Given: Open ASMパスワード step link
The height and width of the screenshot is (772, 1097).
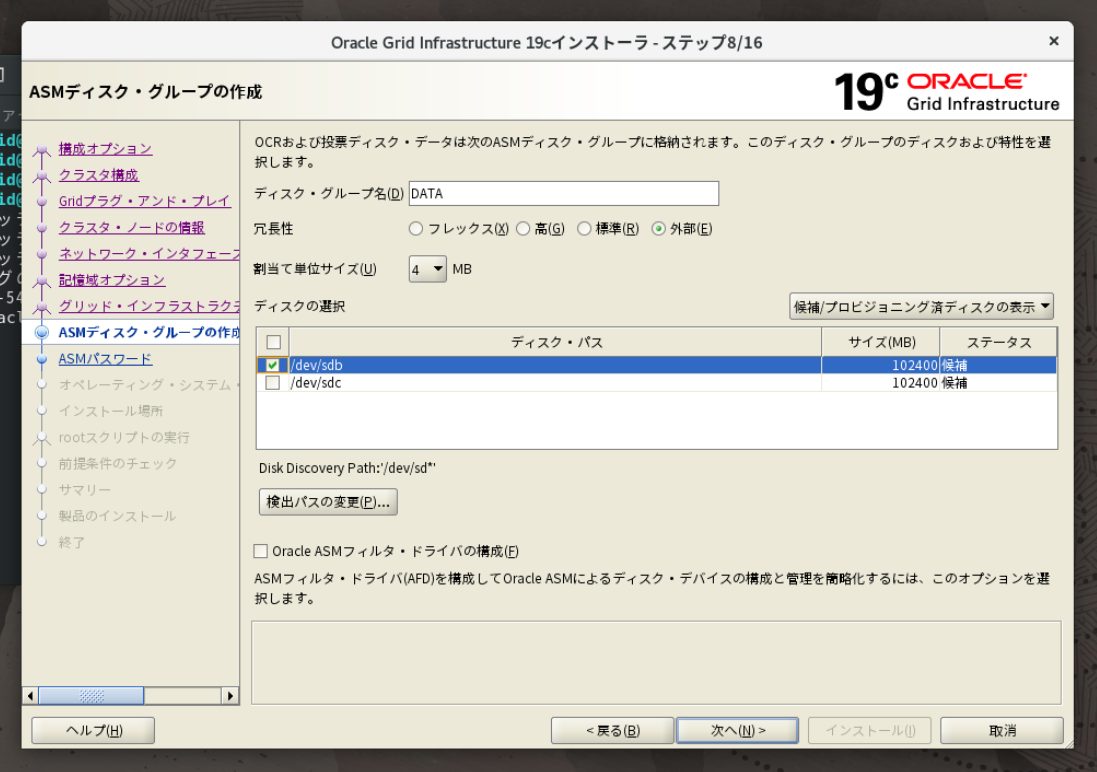Looking at the screenshot, I should (106, 359).
